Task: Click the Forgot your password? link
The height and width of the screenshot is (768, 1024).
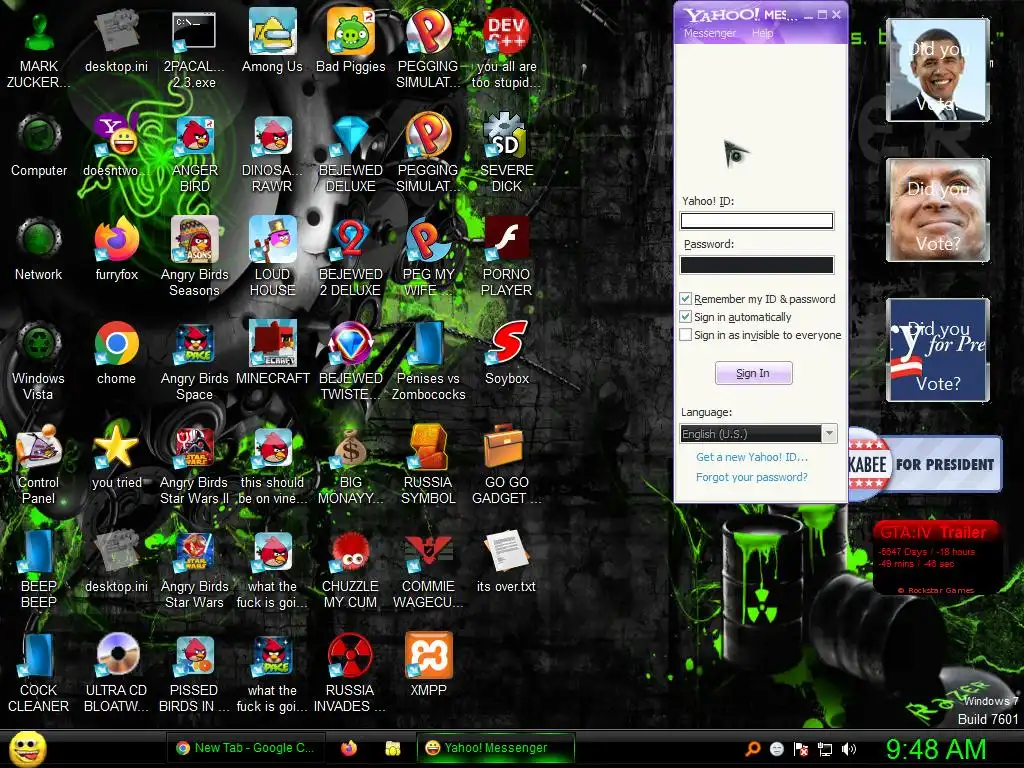Action: tap(752, 477)
